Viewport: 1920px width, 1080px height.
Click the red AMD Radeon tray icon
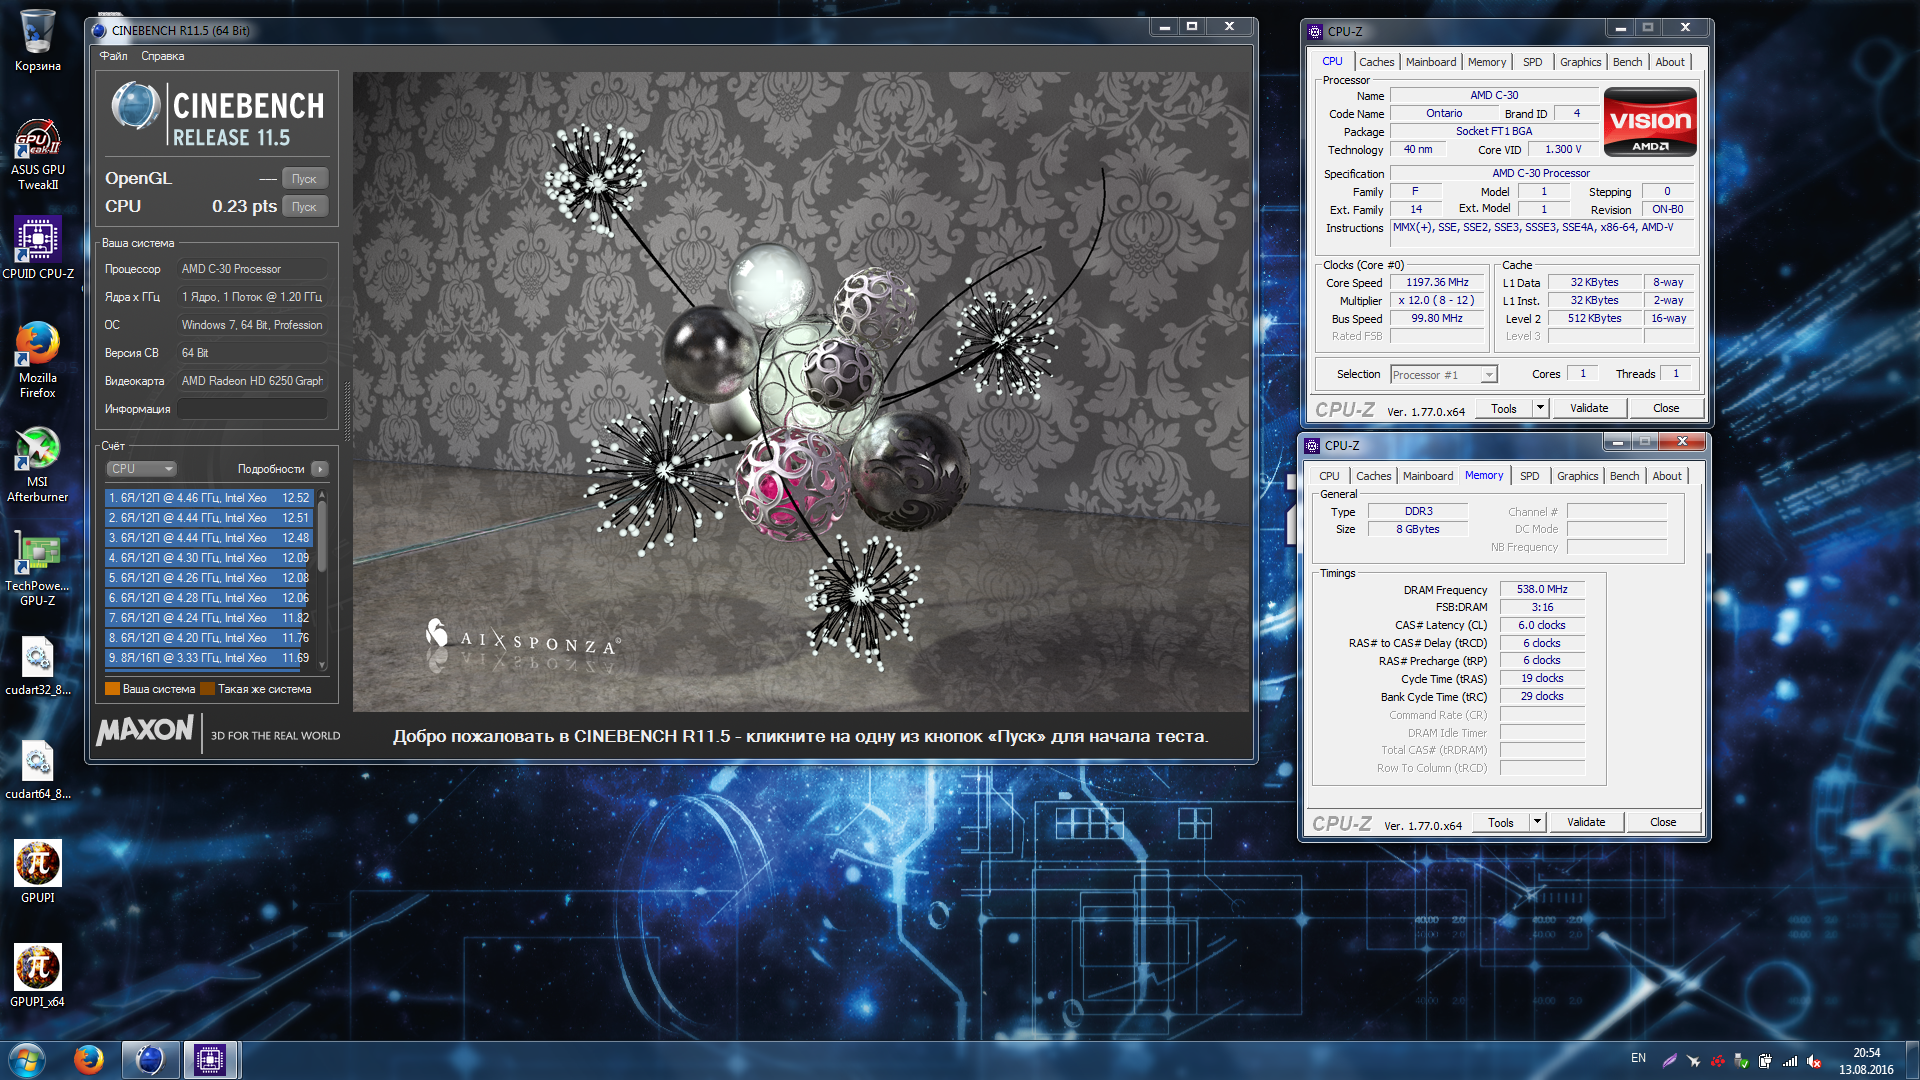point(1718,1061)
